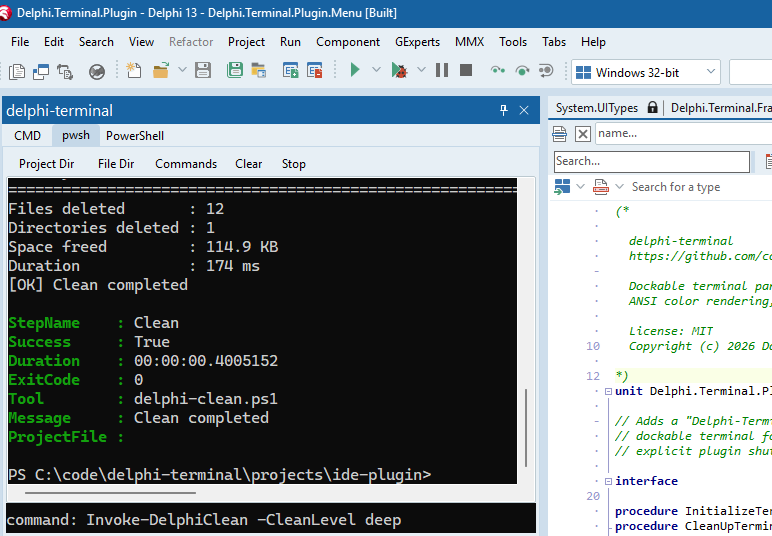The height and width of the screenshot is (536, 772).
Task: Click the lock icon beside System.UITypes
Action: (652, 107)
